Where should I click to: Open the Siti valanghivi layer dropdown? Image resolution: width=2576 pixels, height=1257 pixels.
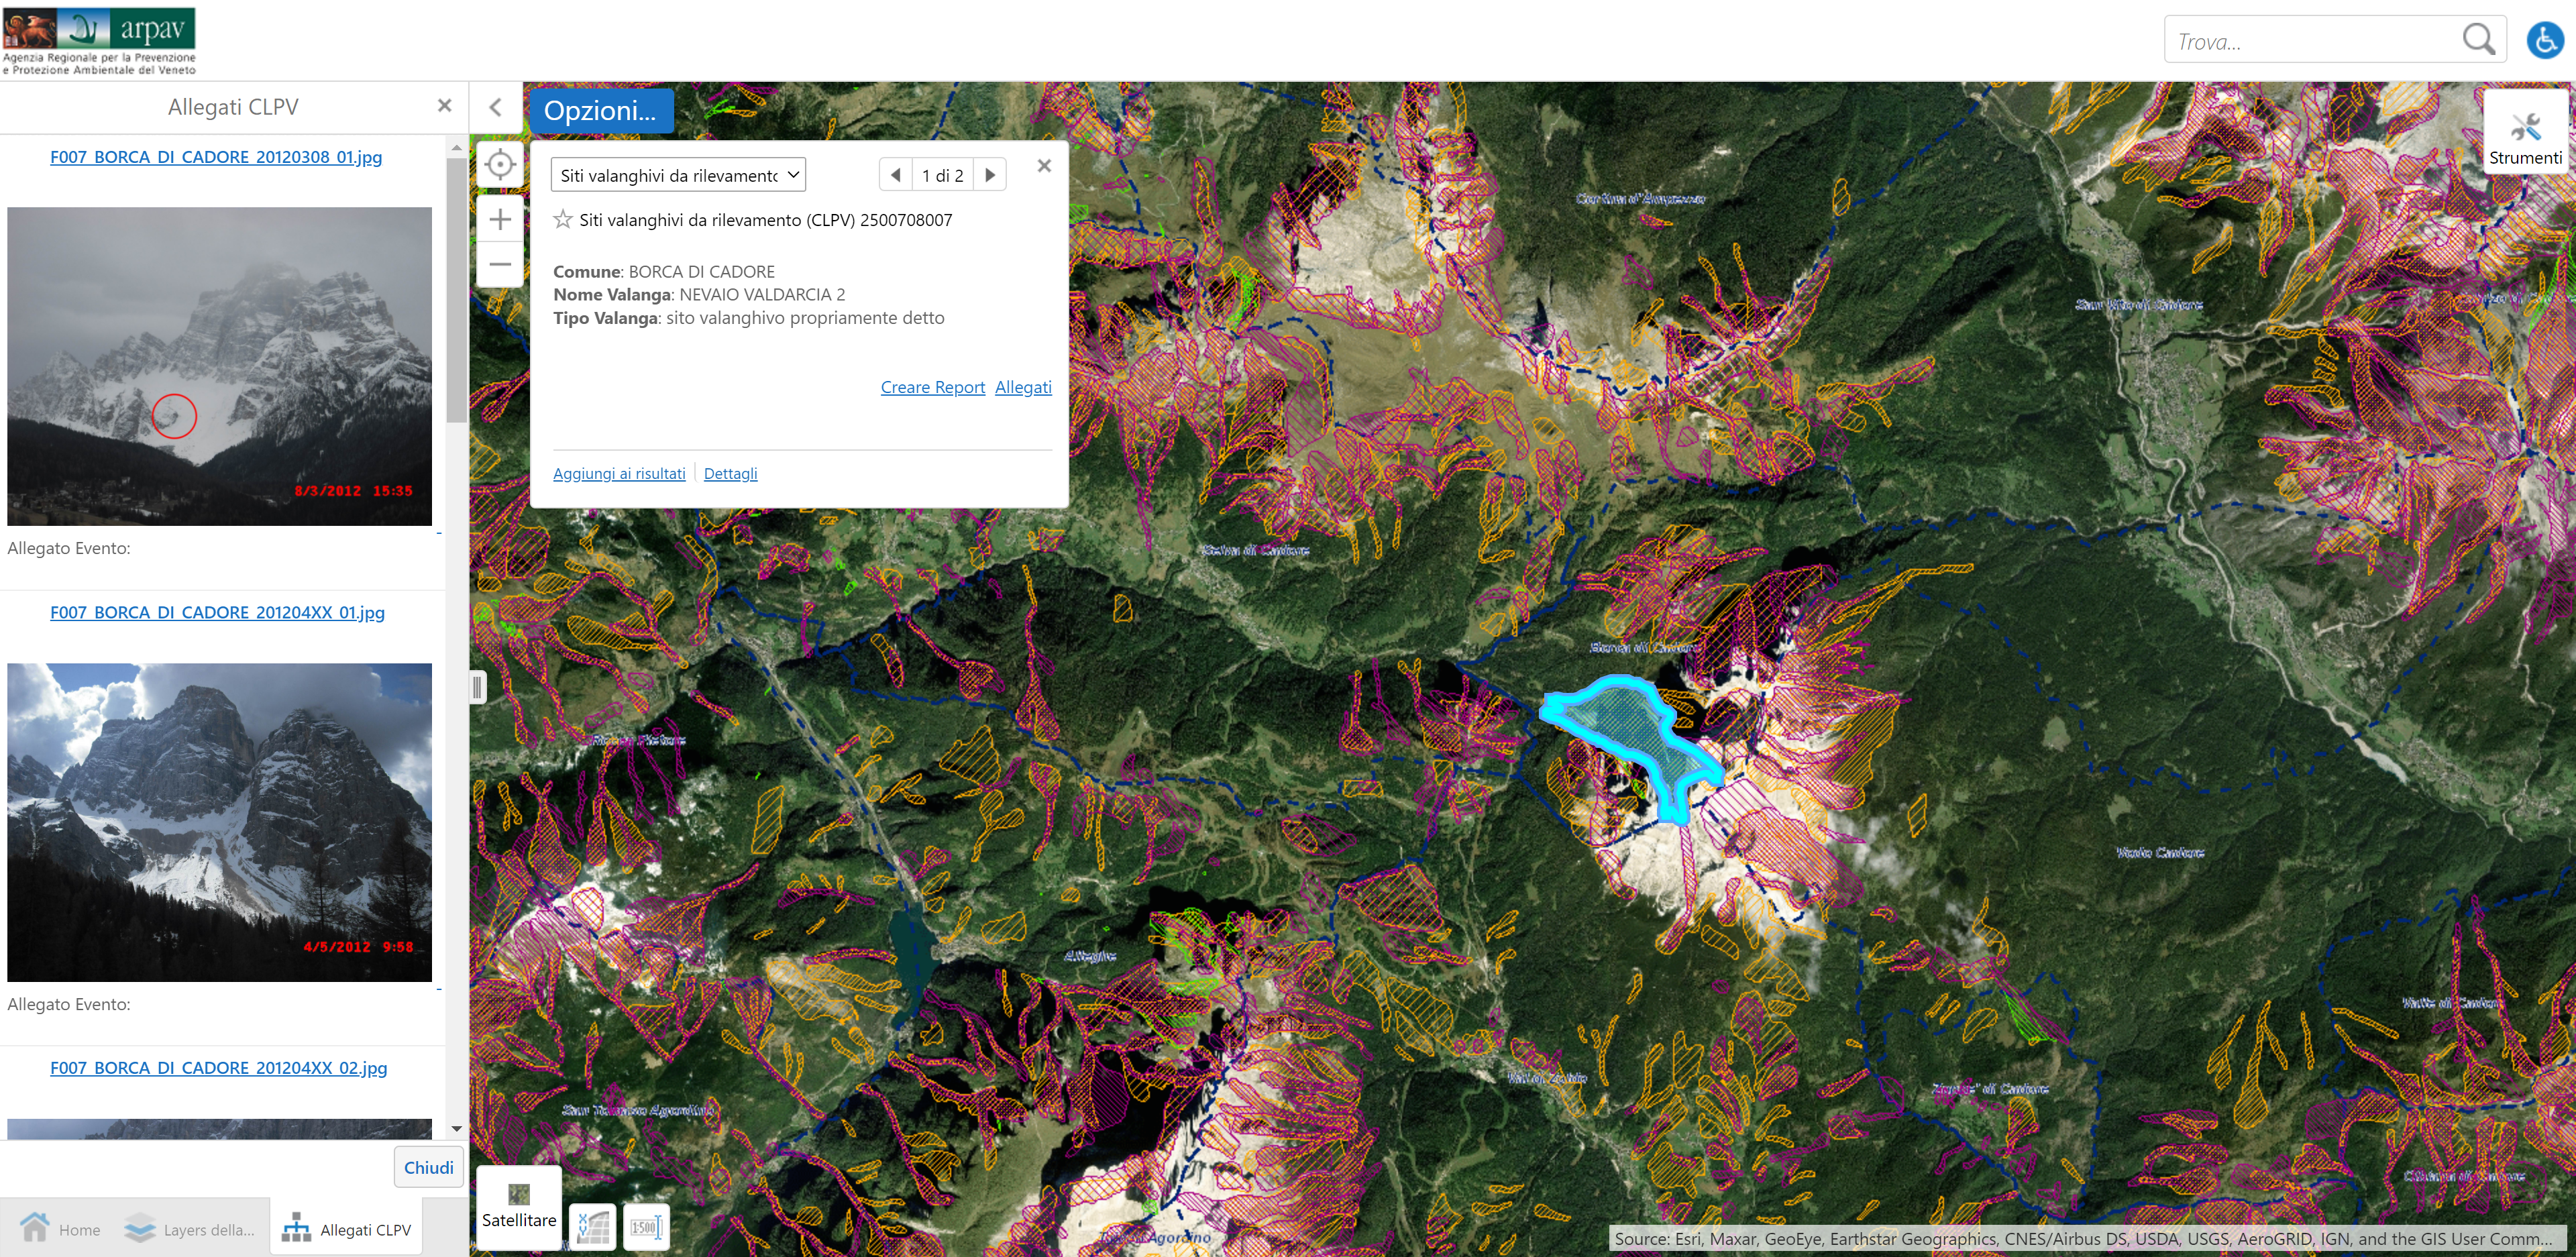(x=678, y=175)
